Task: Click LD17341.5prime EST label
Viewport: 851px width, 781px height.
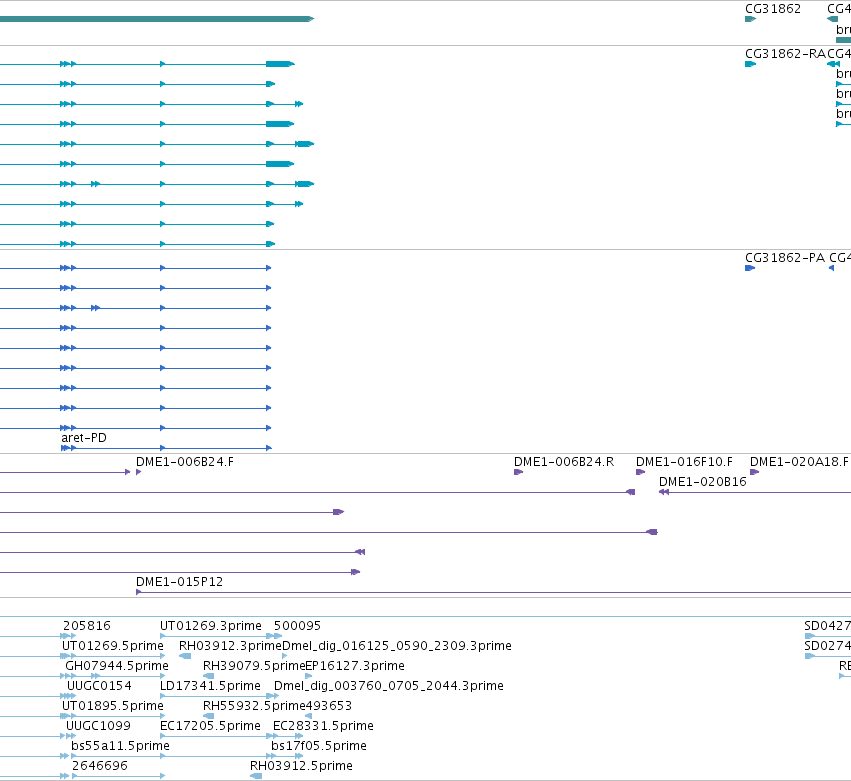Action: click(210, 686)
